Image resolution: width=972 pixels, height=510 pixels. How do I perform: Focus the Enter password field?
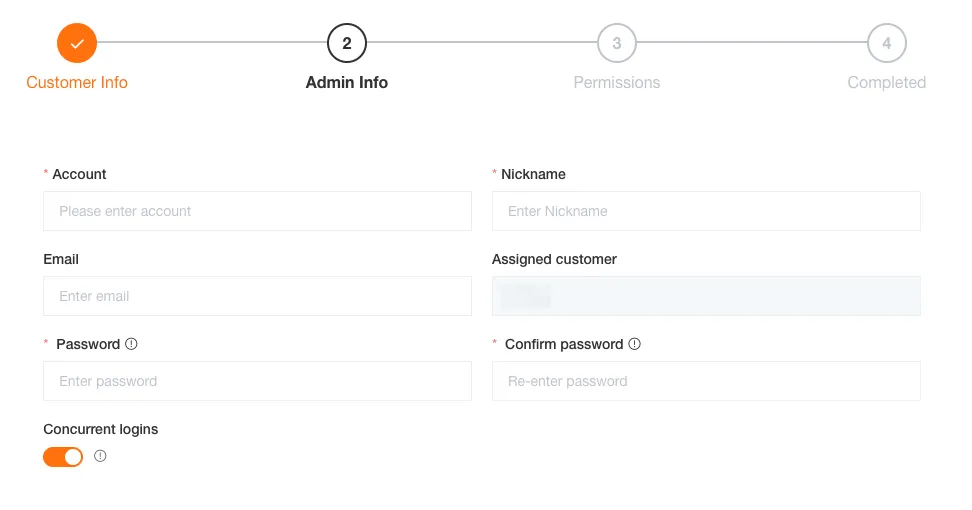pyautogui.click(x=257, y=381)
